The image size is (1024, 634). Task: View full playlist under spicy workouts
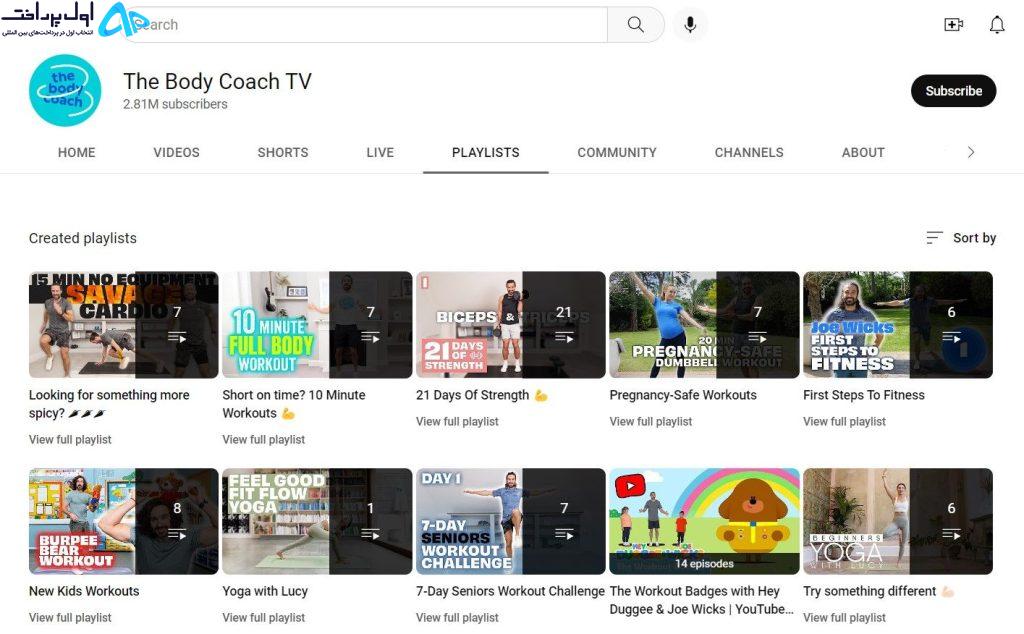coord(70,439)
